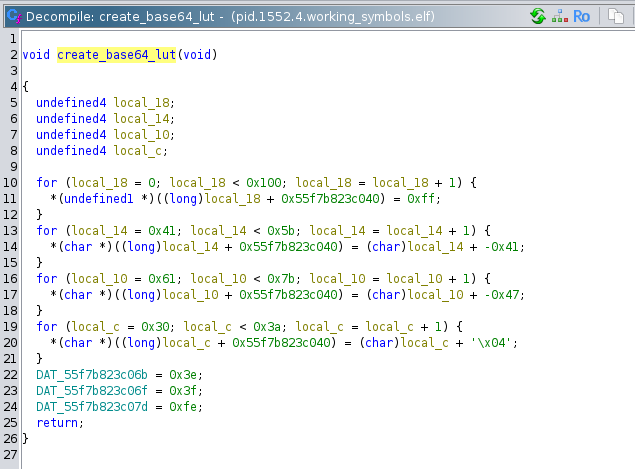Click the -0x41 constant on line 14

coord(502,247)
